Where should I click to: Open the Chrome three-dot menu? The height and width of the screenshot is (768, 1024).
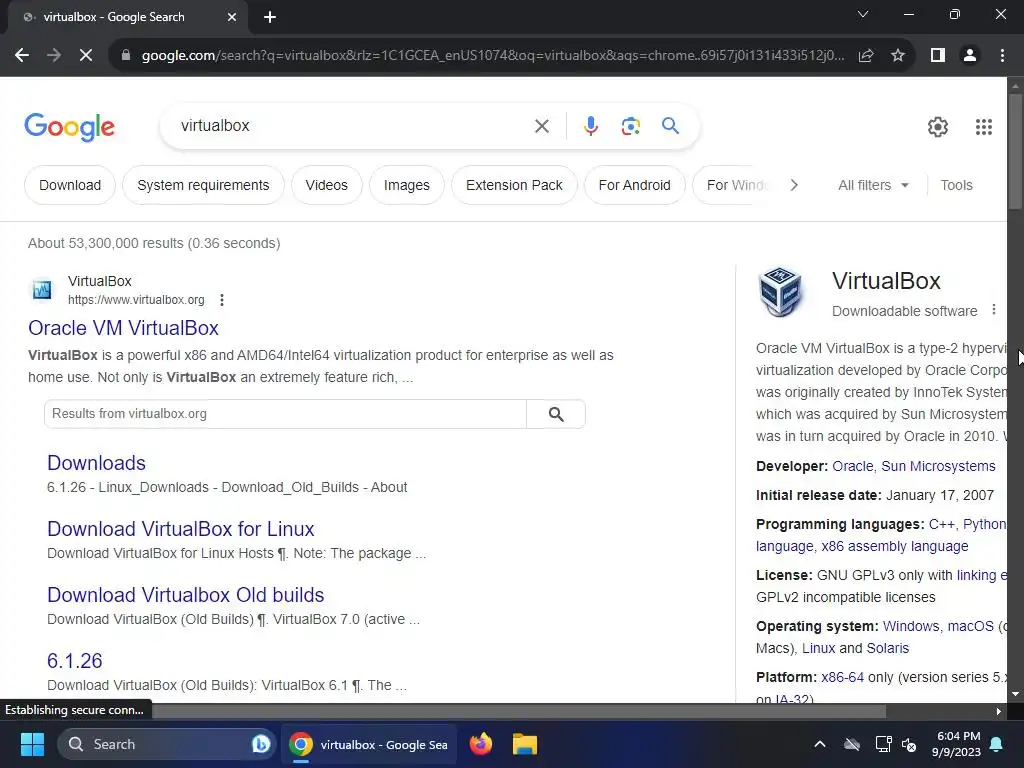point(1002,56)
